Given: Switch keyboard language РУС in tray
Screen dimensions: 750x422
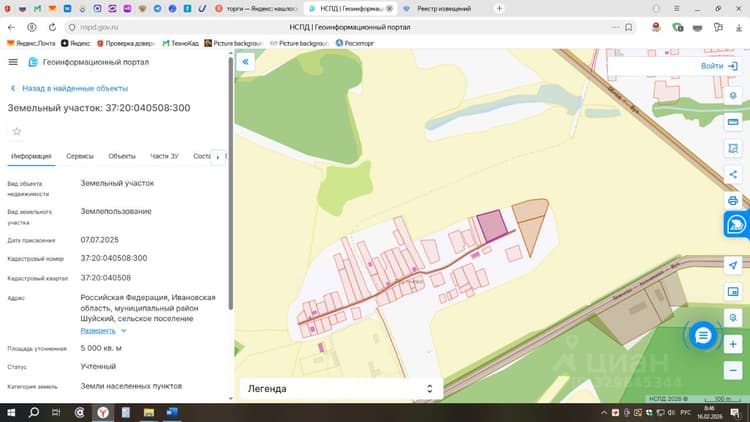Looking at the screenshot, I should click(x=685, y=412).
